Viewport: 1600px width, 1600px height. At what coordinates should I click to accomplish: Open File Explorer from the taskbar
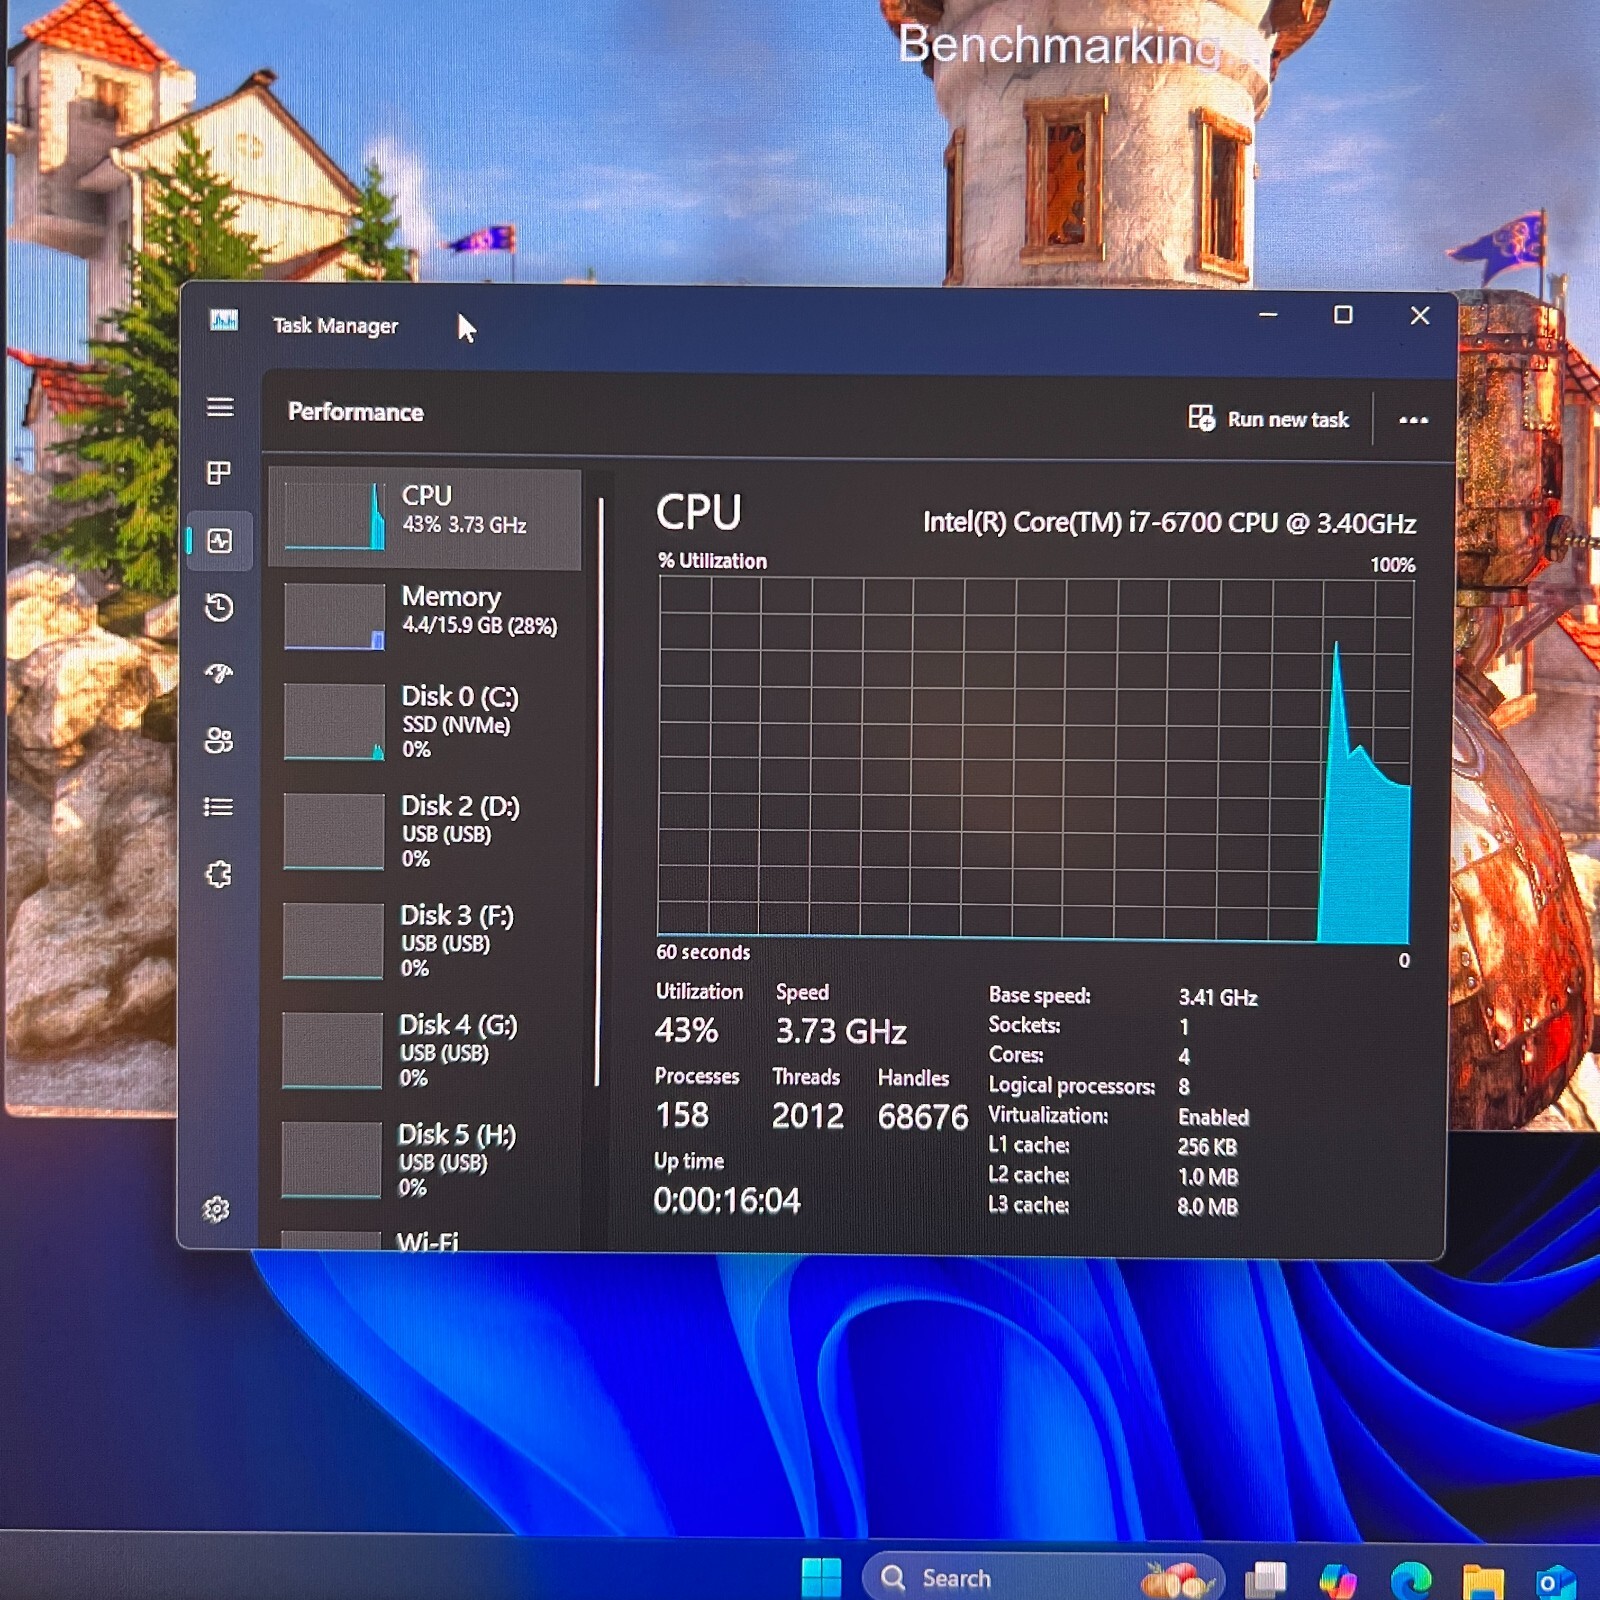pos(1483,1582)
